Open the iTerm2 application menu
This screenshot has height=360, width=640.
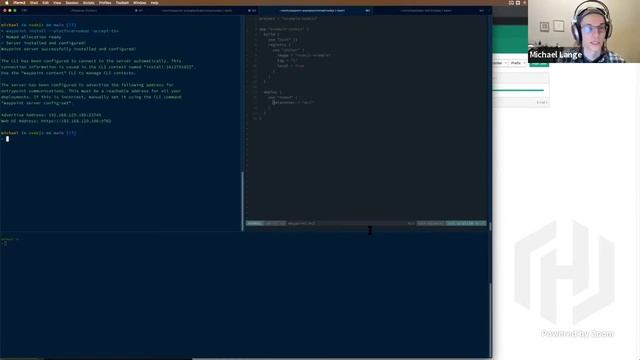[x=19, y=3]
